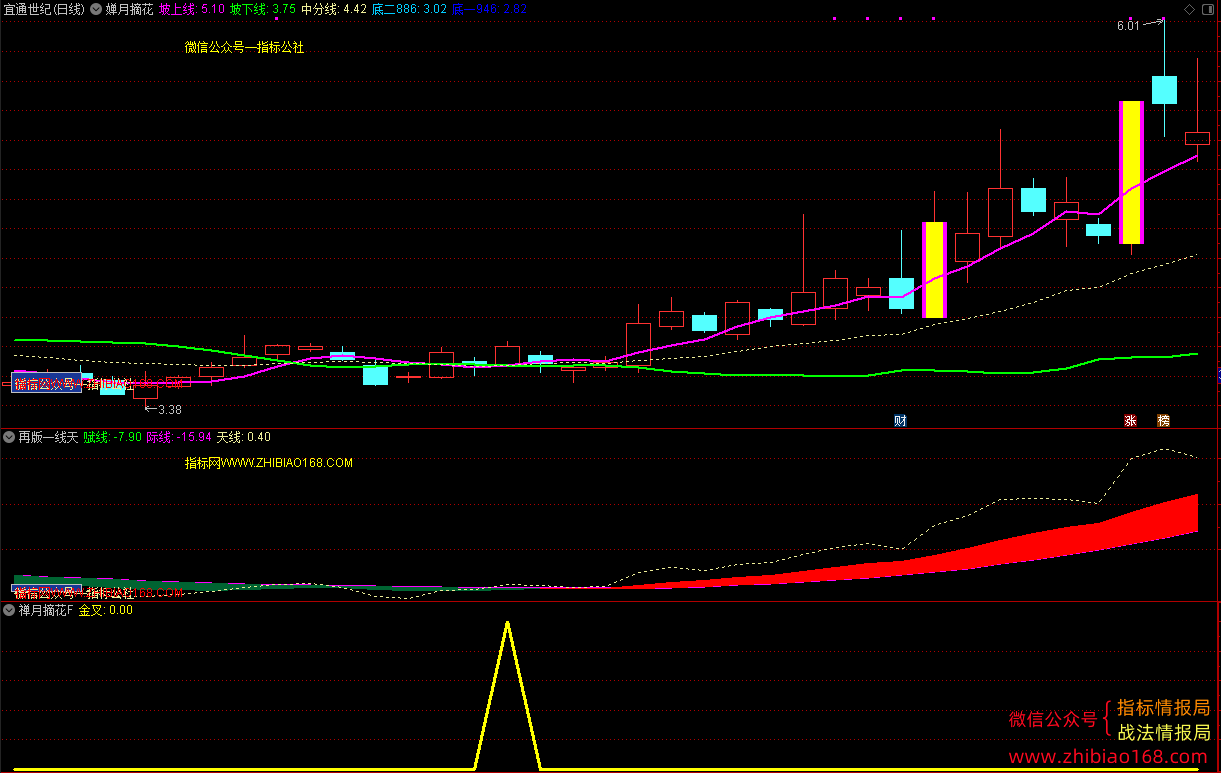Click the 际线: -15.94 value

click(179, 437)
